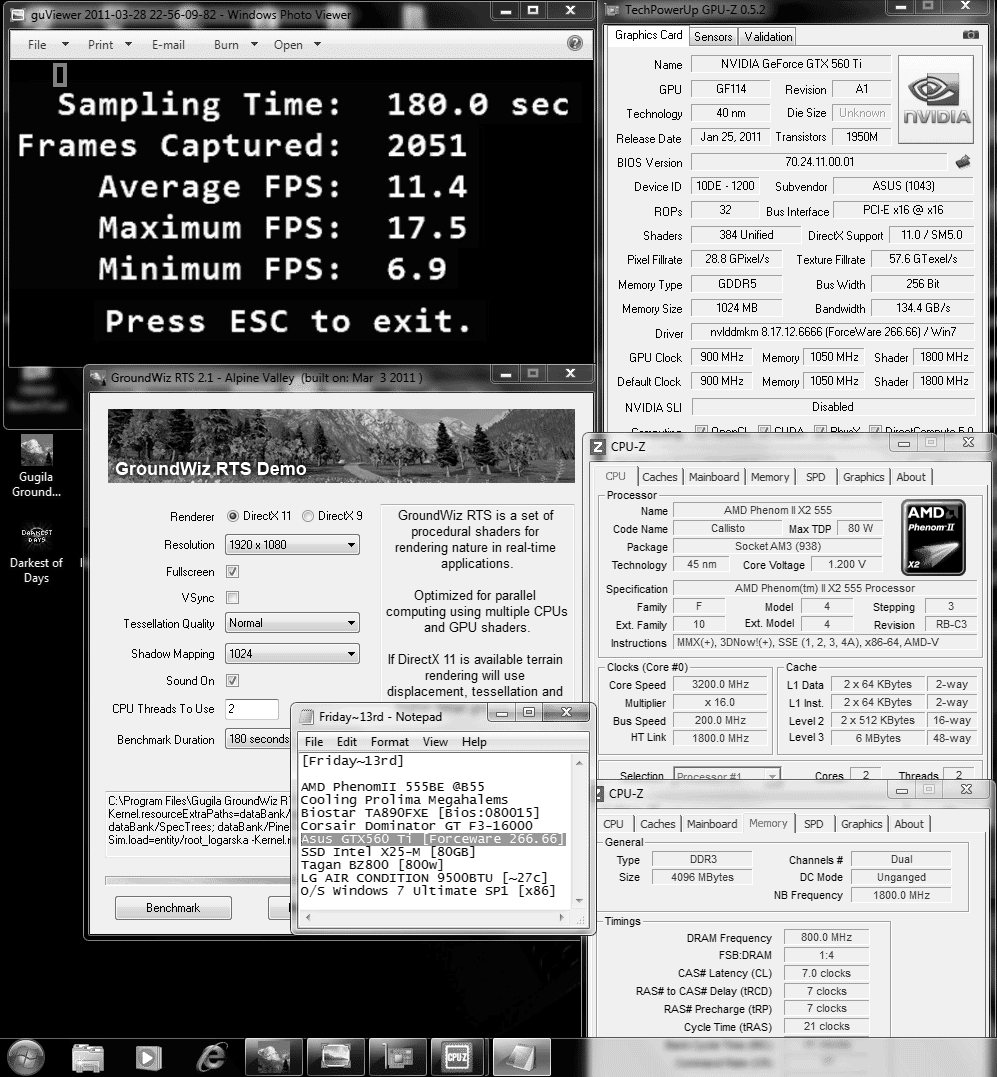Open the Darkest of Days desktop icon
Viewport: 997px width, 1077px height.
36,554
